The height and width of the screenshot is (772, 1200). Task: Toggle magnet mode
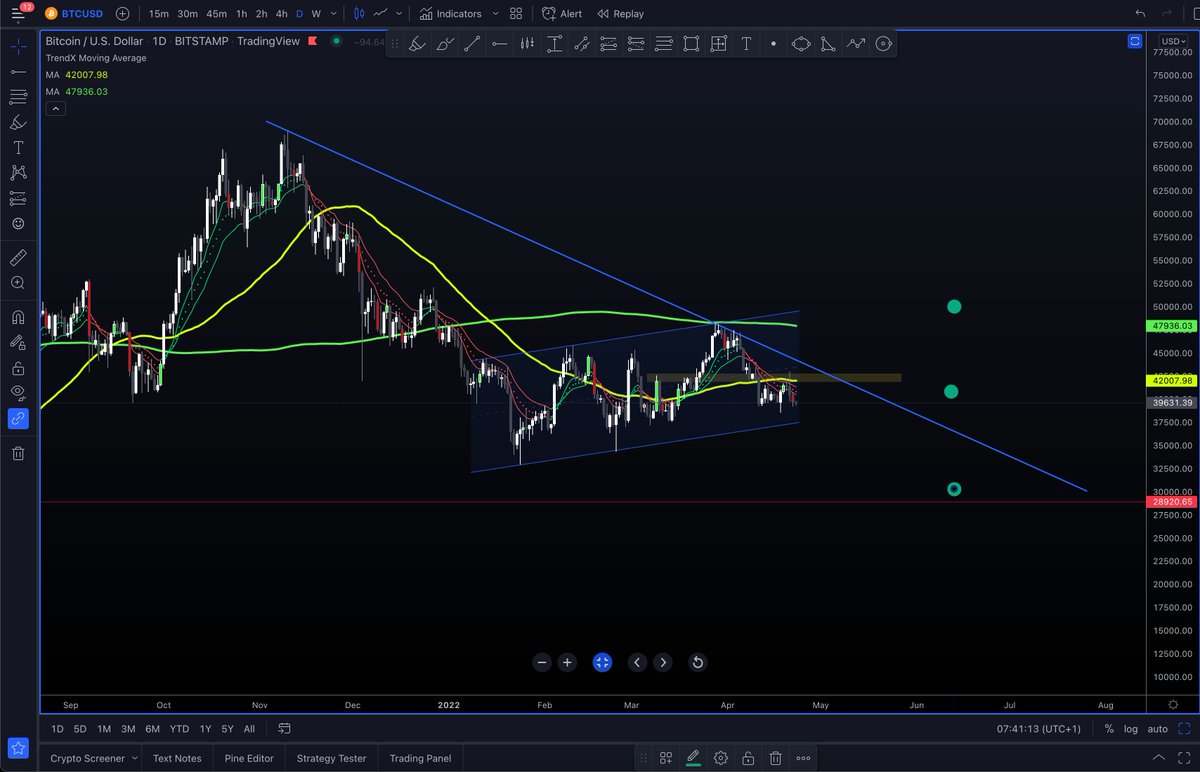tap(18, 317)
